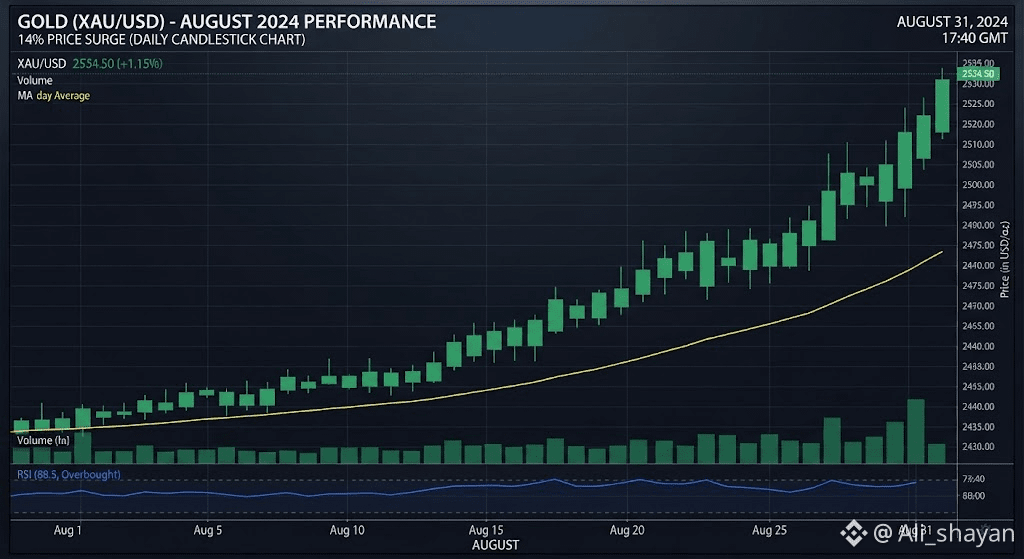
Task: Click the Aug 1 date axis label
Action: click(68, 530)
